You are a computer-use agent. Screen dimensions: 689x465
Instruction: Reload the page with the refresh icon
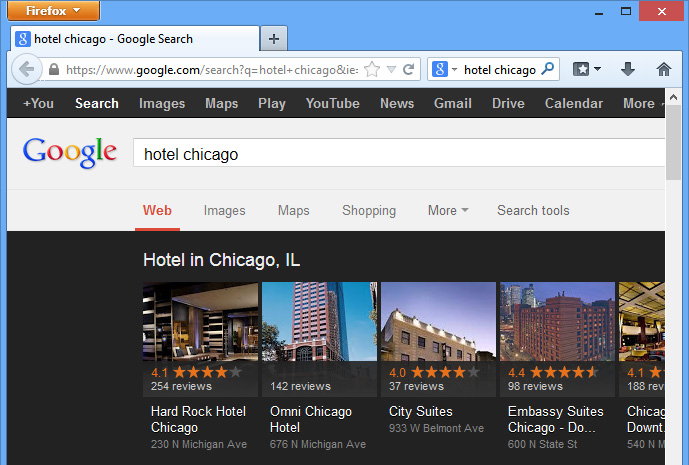pos(409,69)
